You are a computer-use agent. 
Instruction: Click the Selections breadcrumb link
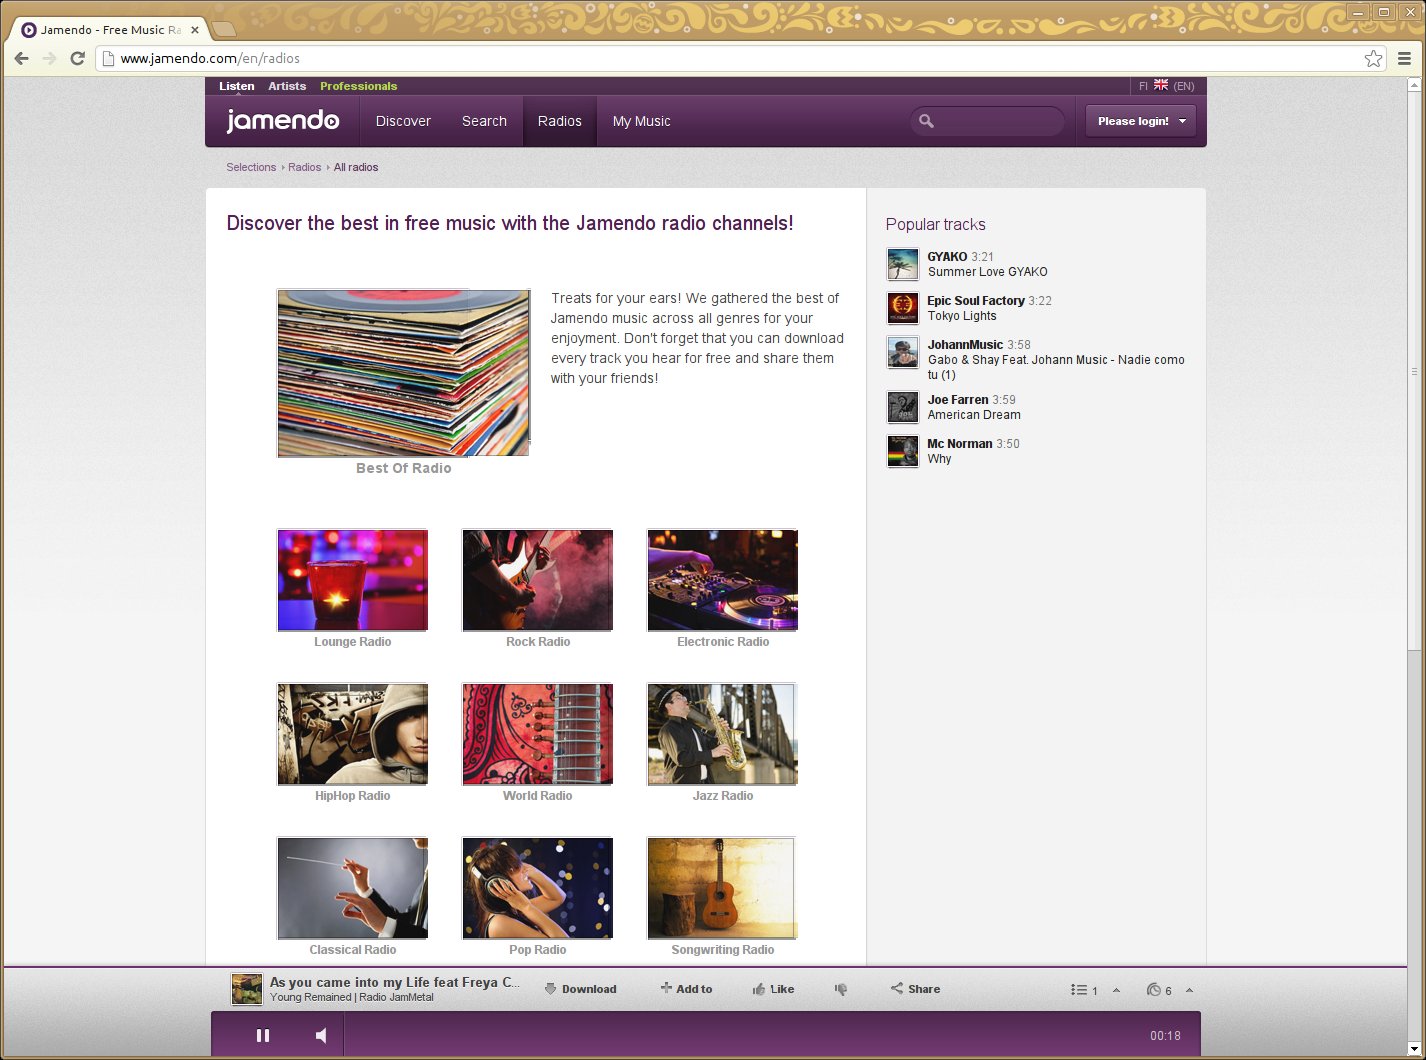pyautogui.click(x=251, y=167)
